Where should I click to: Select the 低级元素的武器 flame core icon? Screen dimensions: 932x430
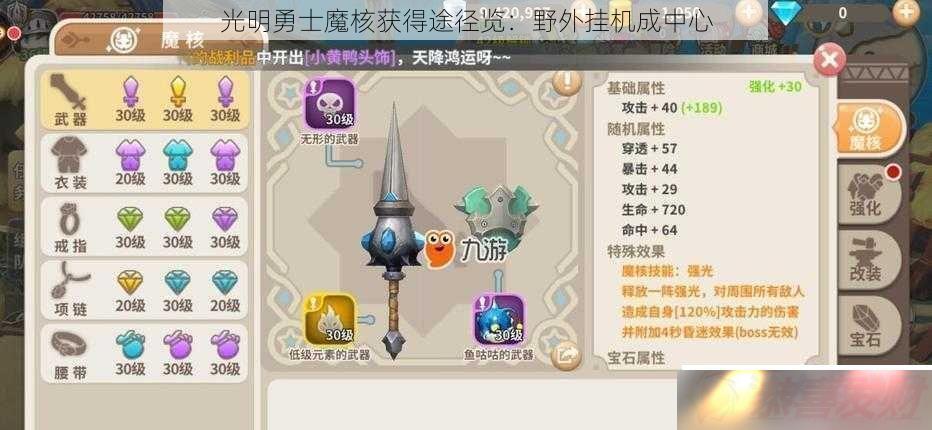(330, 319)
